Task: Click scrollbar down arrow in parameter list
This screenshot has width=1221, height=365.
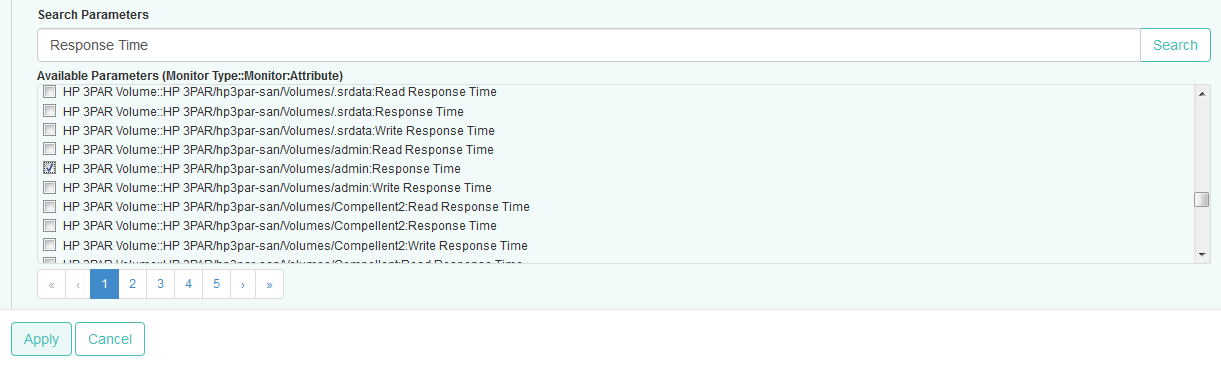Action: (1202, 255)
